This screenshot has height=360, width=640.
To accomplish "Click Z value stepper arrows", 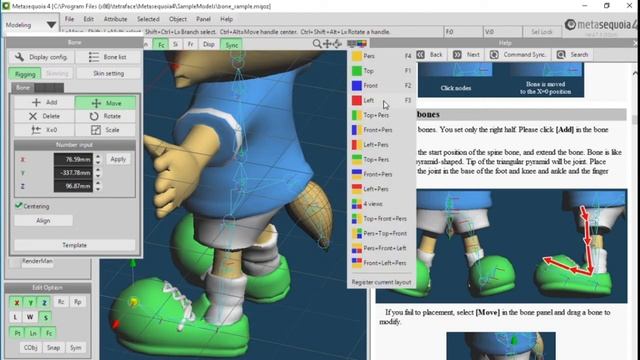I will tap(98, 186).
